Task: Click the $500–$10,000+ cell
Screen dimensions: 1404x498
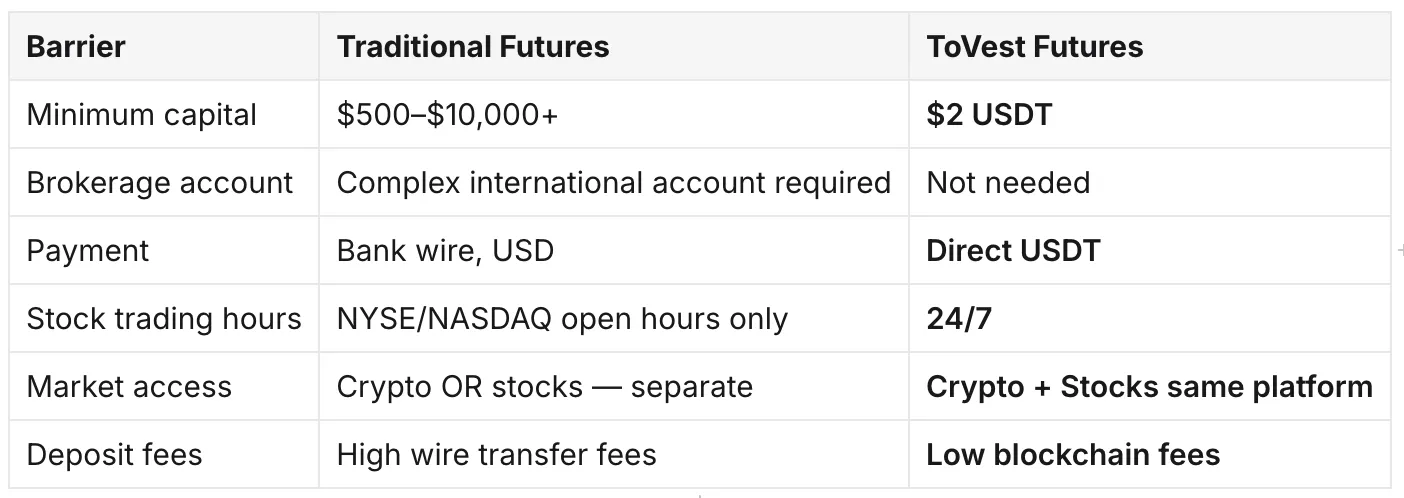Action: tap(448, 114)
